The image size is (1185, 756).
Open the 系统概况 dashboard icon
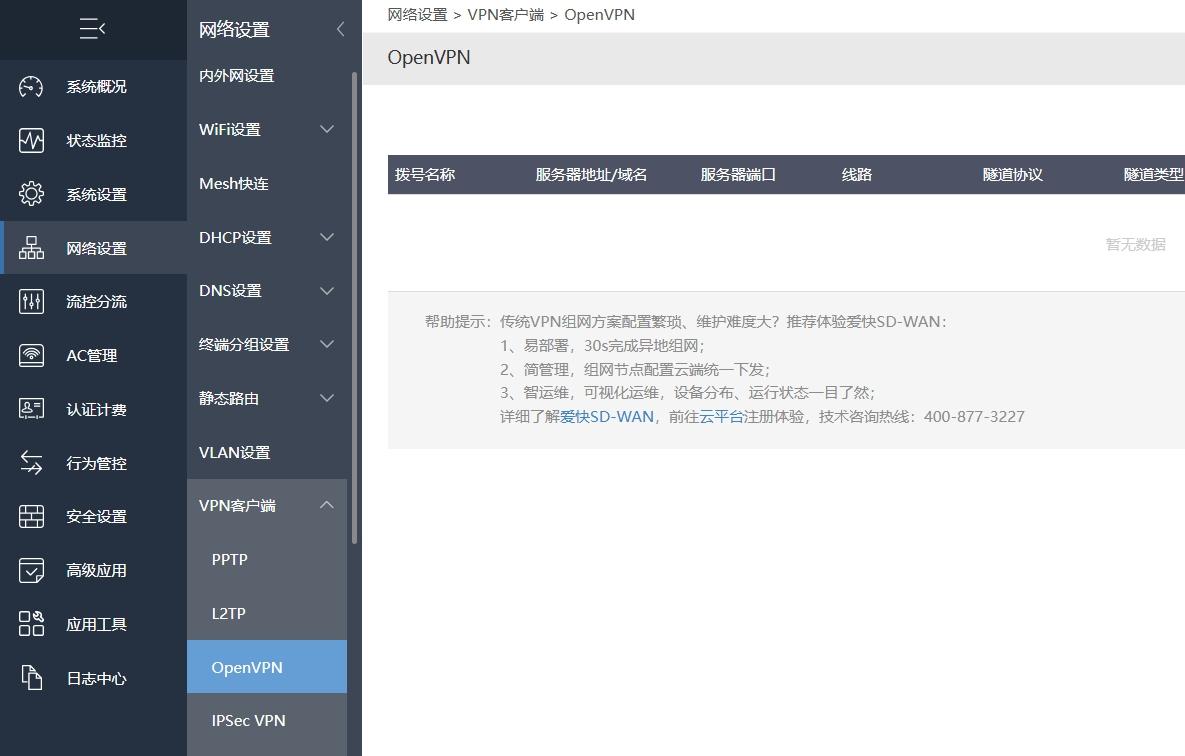pos(31,87)
